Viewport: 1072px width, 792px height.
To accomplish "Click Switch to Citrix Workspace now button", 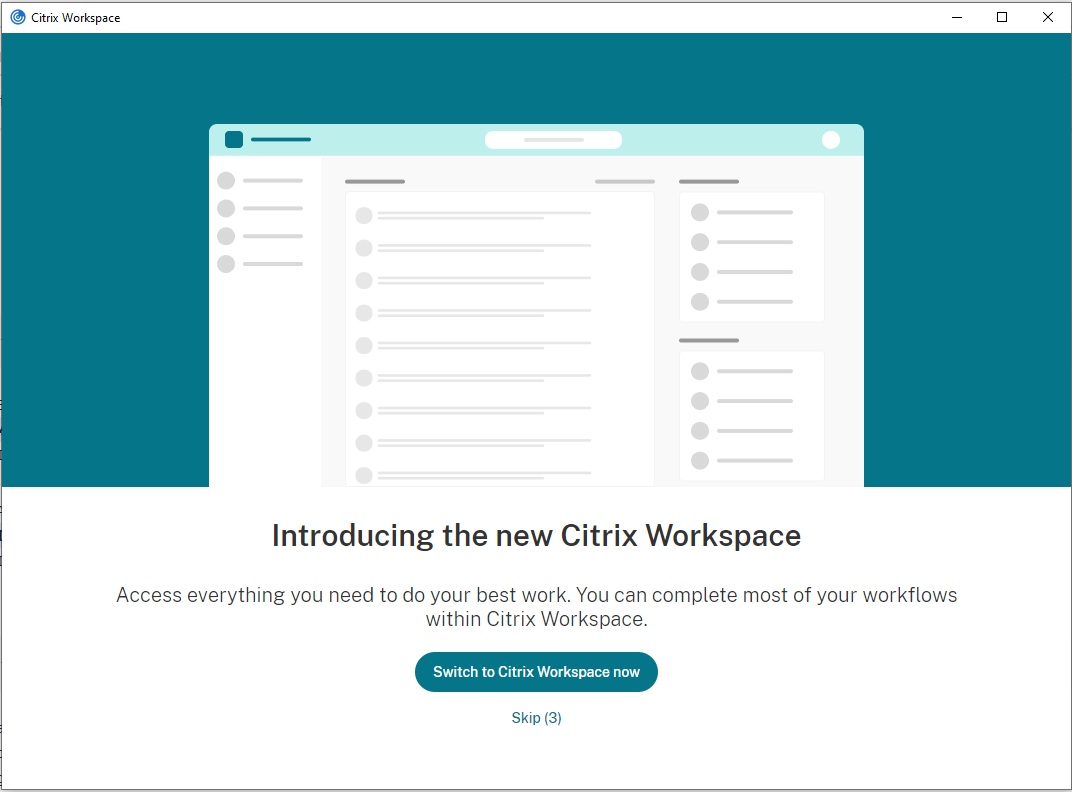I will tap(536, 672).
